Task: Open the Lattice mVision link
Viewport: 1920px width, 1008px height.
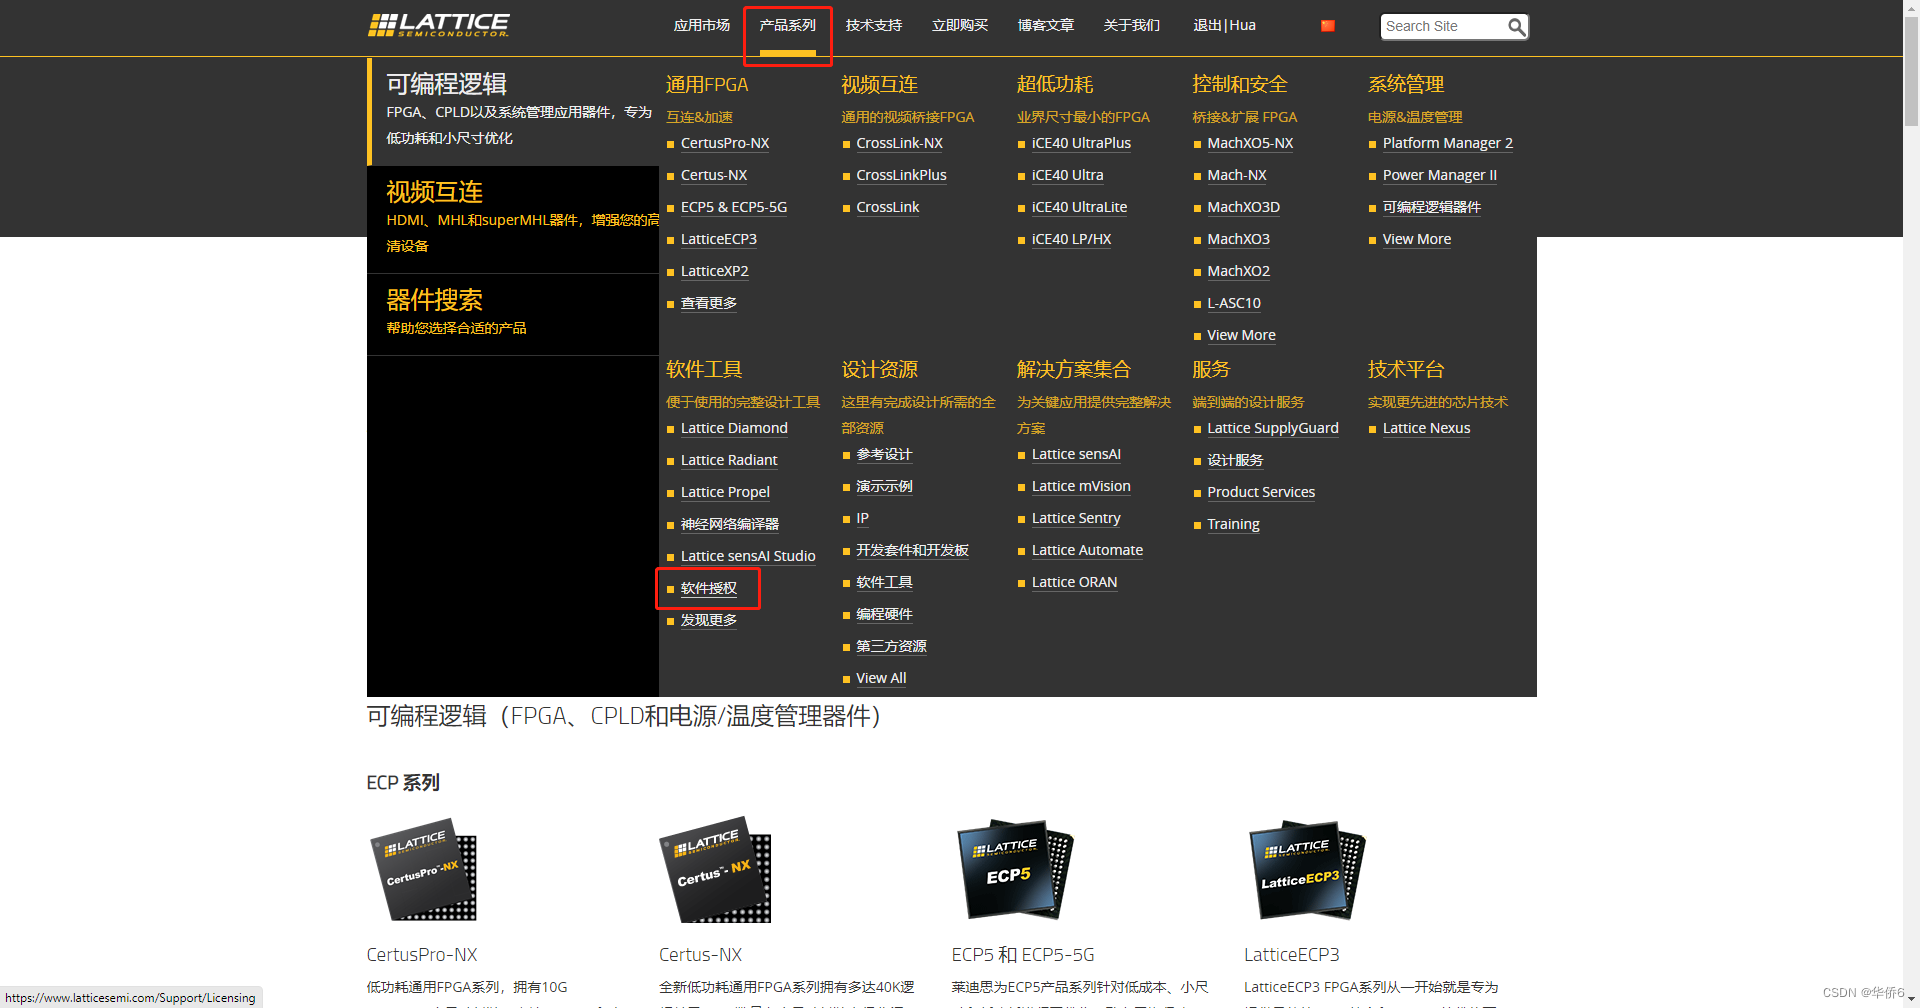Action: point(1081,487)
